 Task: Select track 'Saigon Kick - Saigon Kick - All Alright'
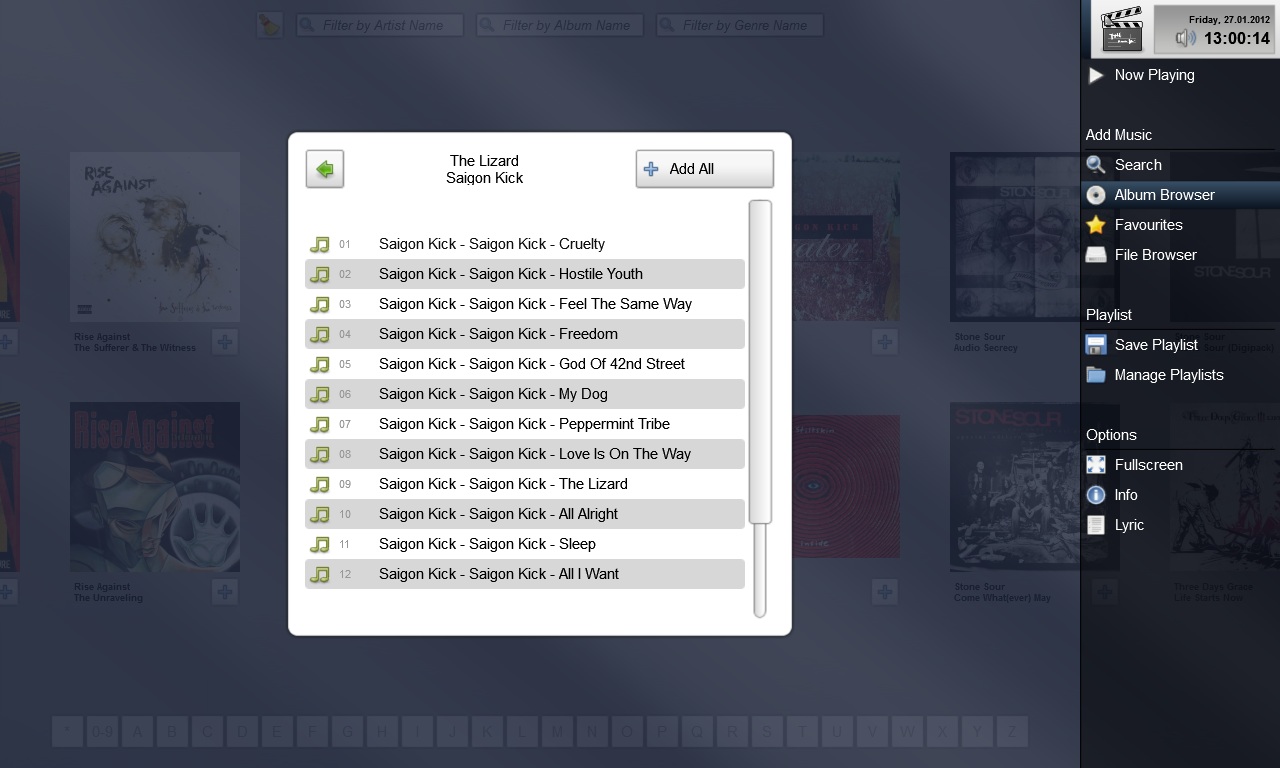(x=525, y=514)
